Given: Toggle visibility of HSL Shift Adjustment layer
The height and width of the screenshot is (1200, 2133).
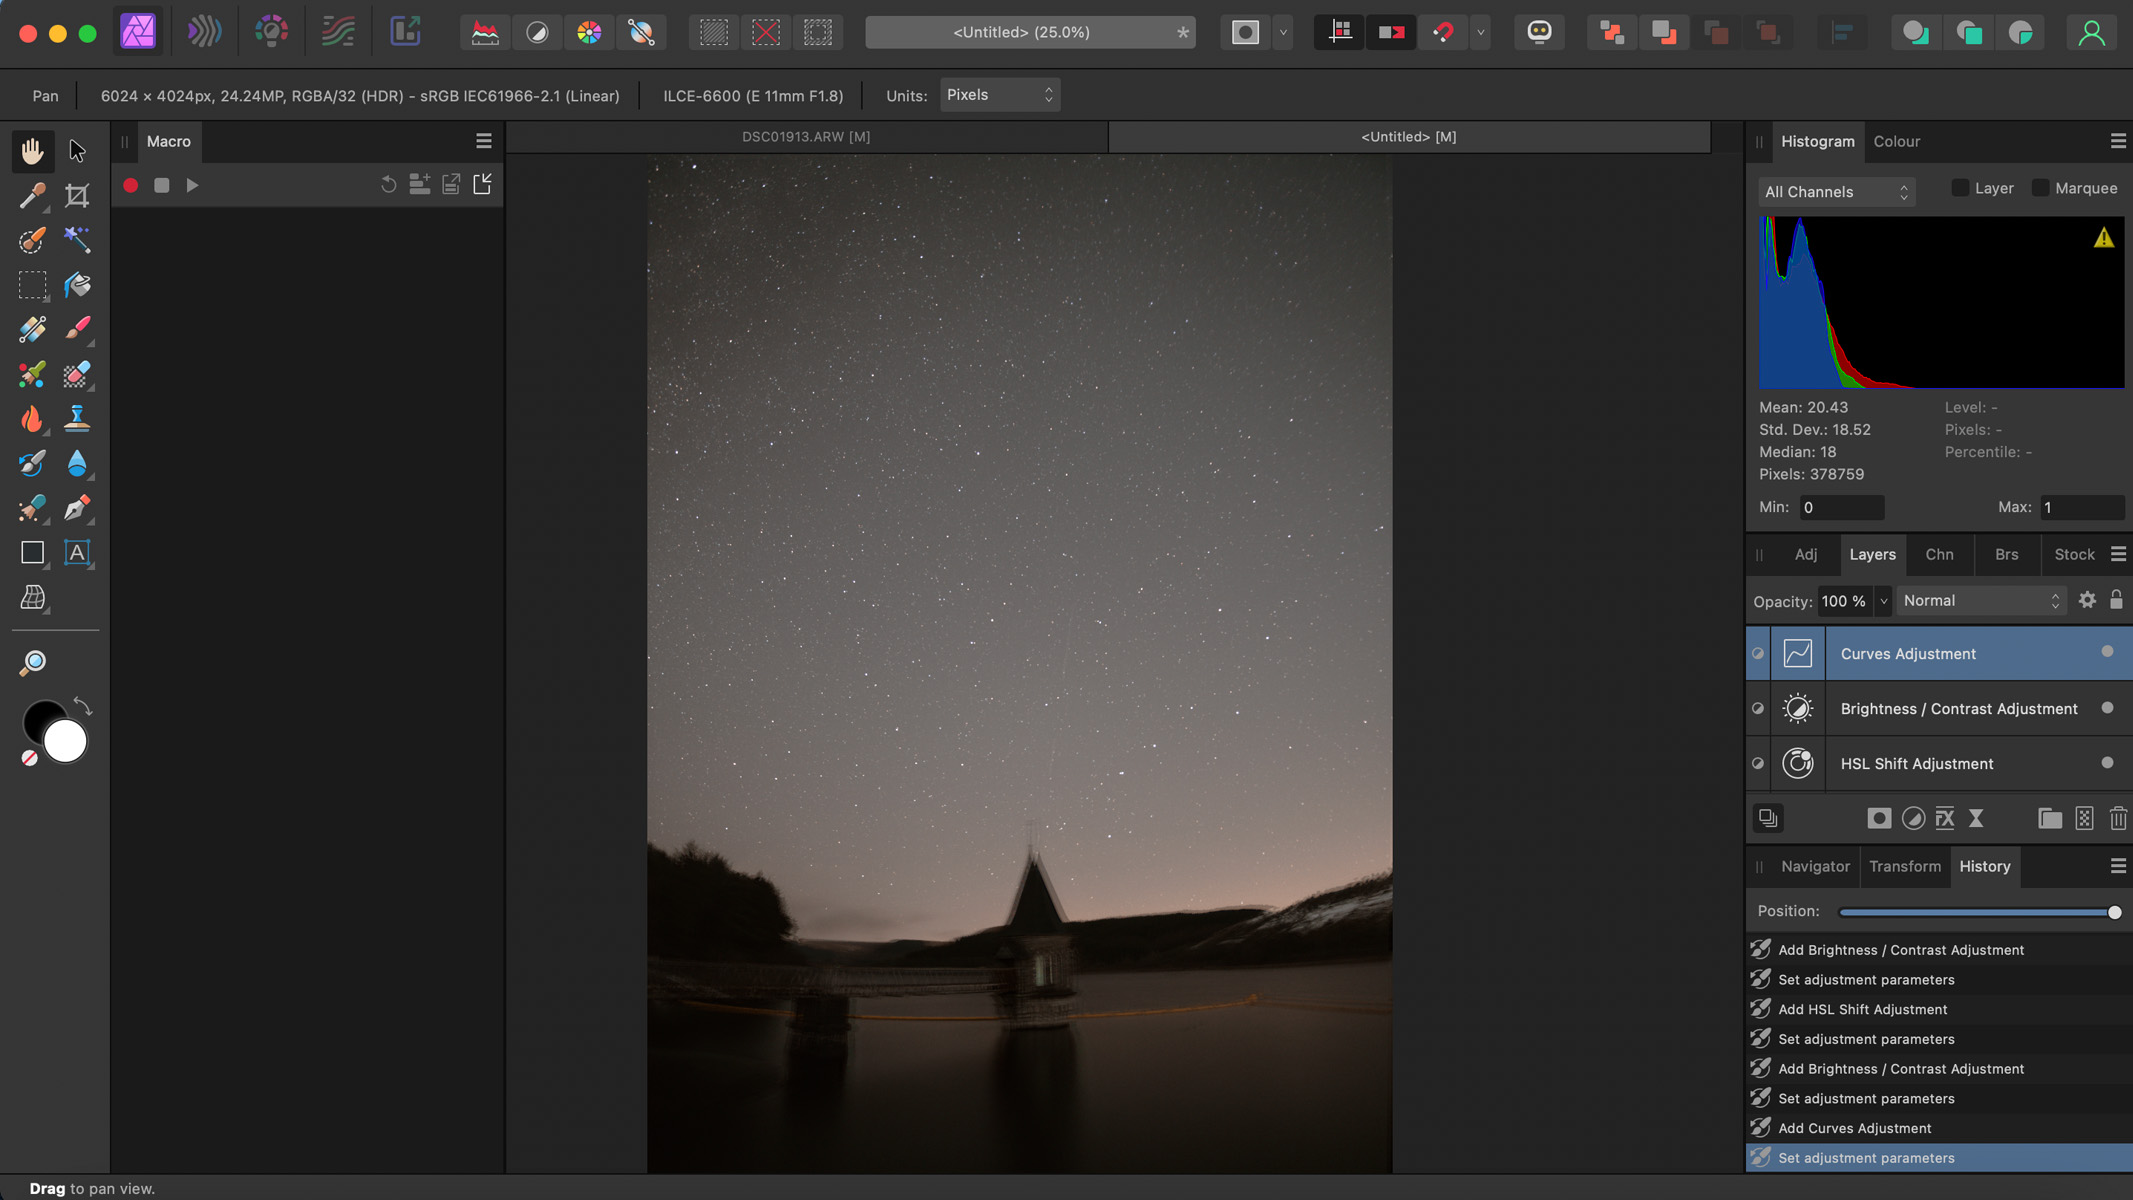Looking at the screenshot, I should tap(1758, 762).
